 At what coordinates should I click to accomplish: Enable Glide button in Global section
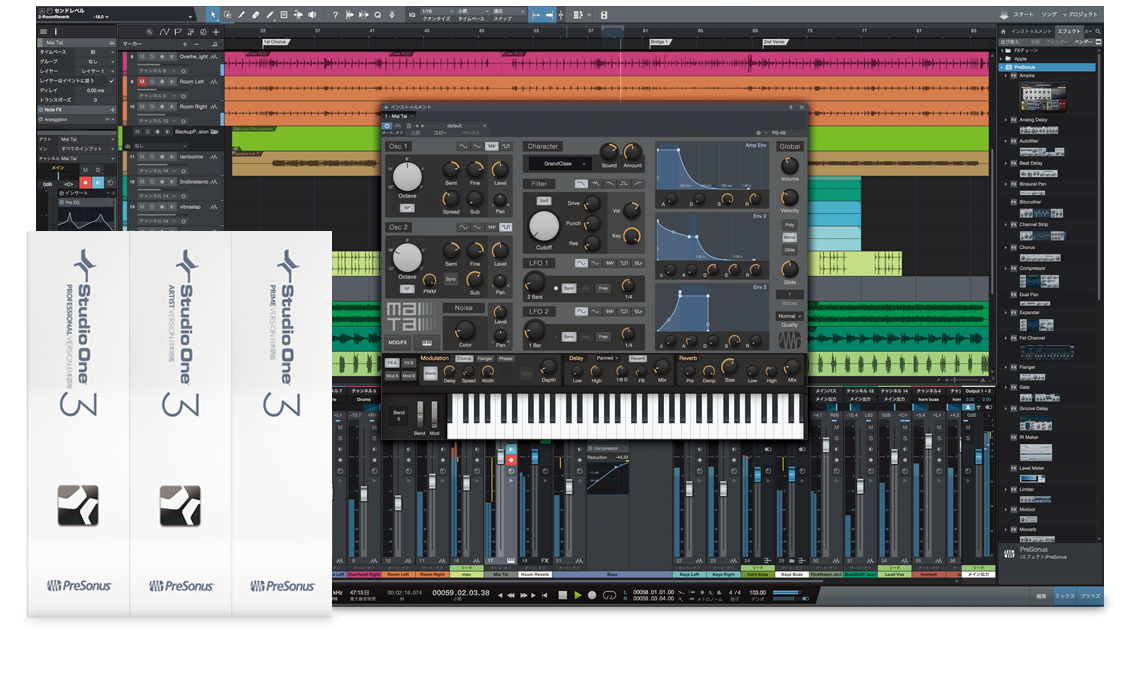(790, 250)
